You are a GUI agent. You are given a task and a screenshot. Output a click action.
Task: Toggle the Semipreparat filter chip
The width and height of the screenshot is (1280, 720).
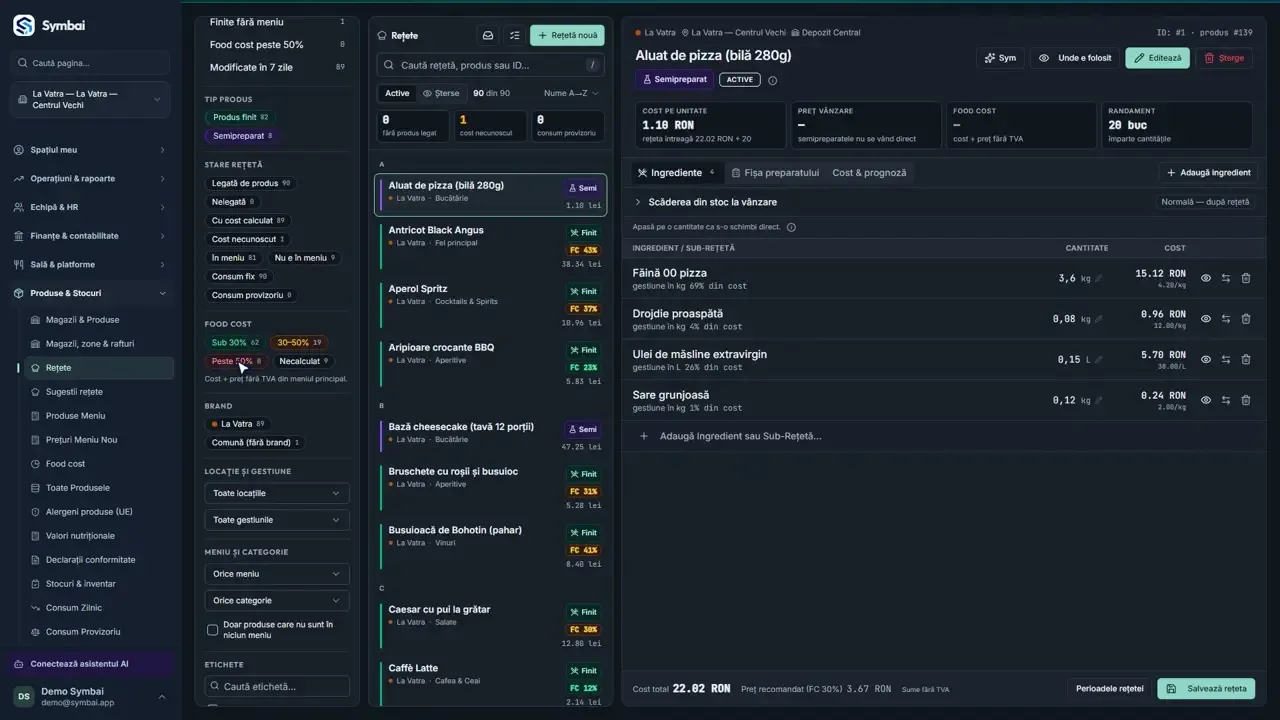click(242, 136)
